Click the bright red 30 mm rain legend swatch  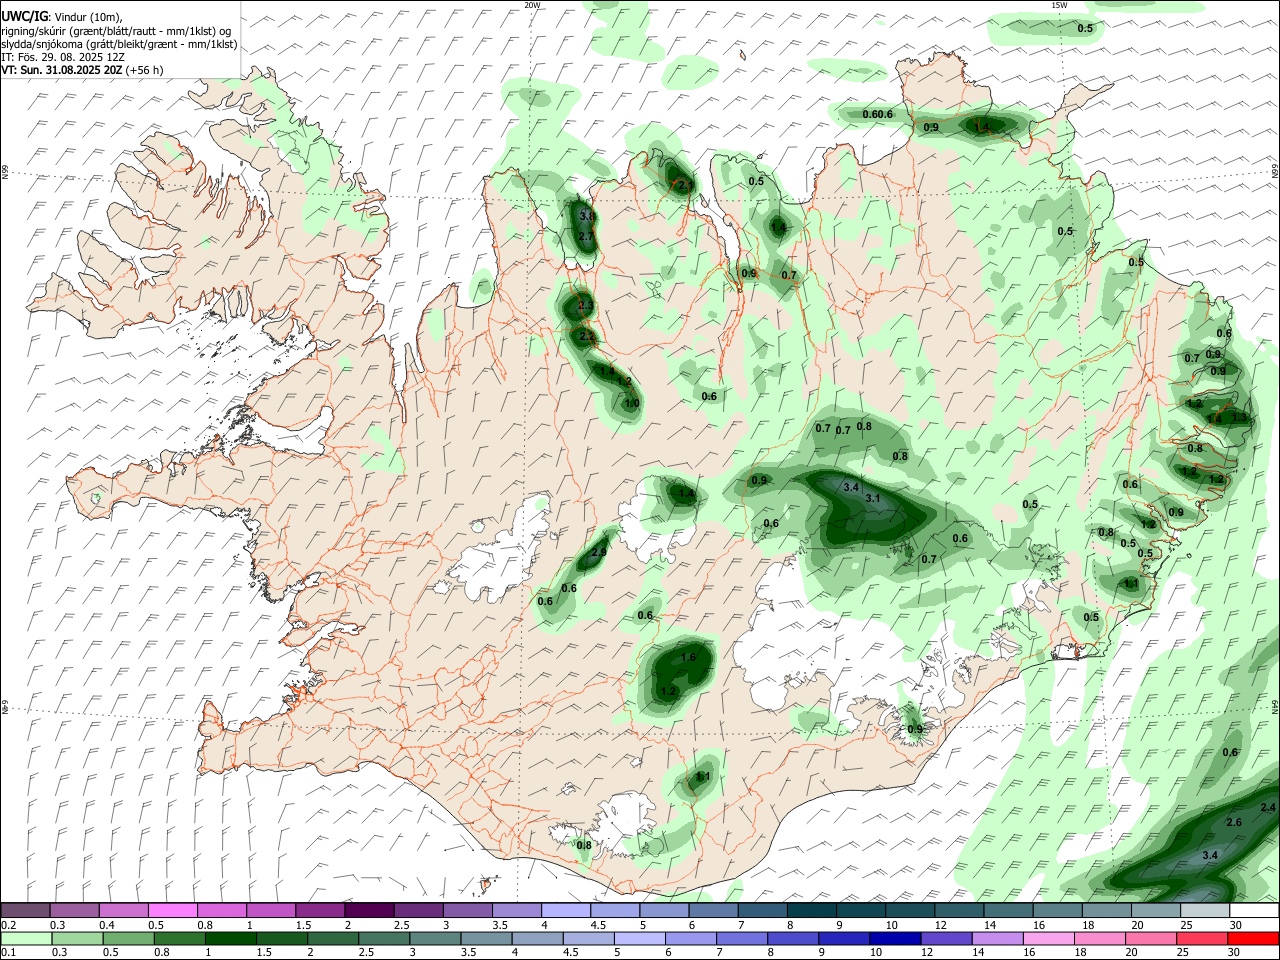click(1253, 938)
